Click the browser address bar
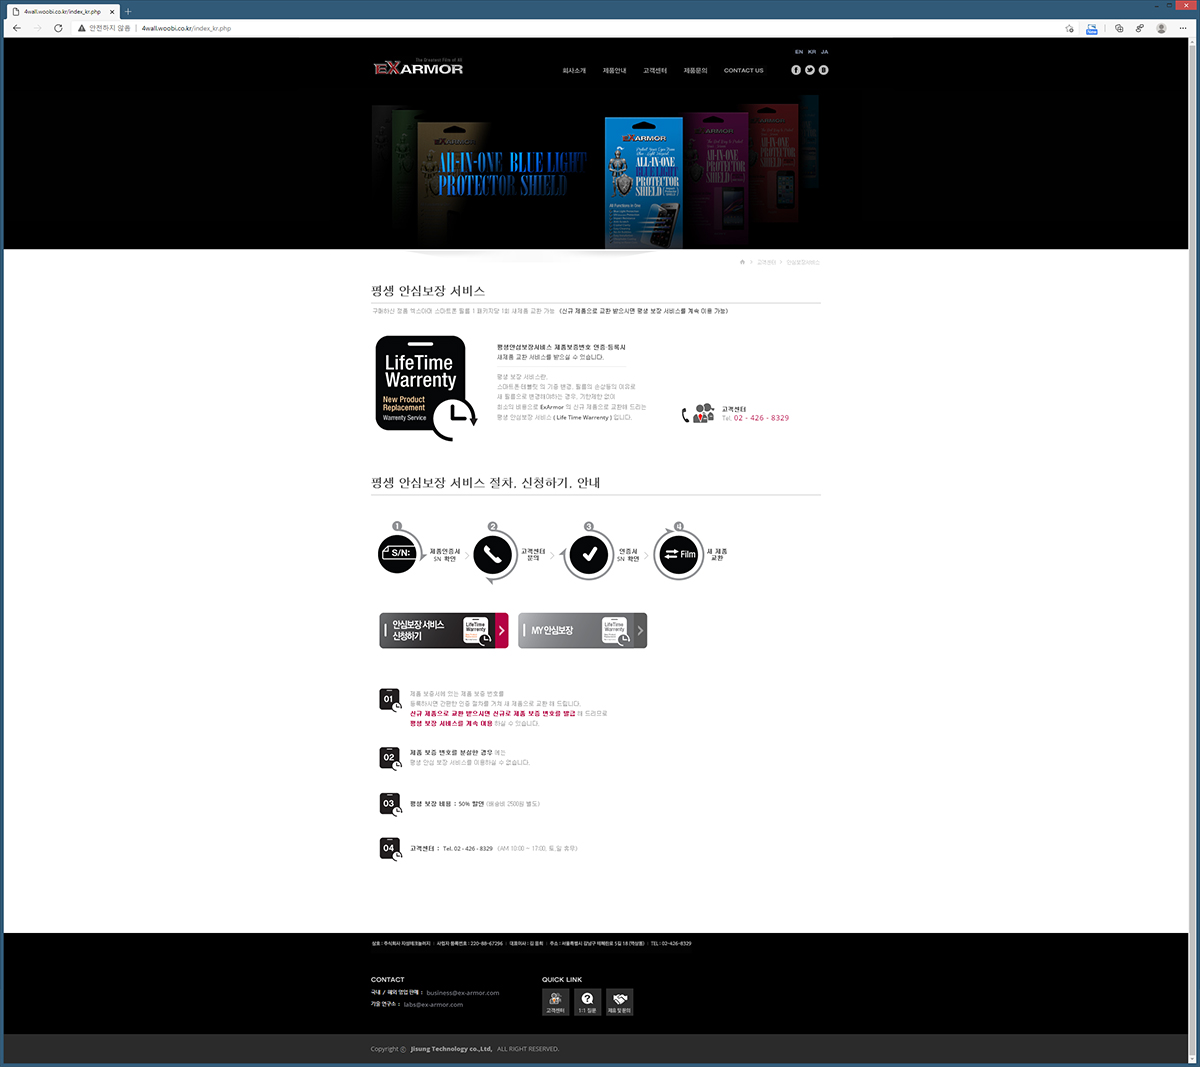Screen dimensions: 1200x1067 [600, 28]
